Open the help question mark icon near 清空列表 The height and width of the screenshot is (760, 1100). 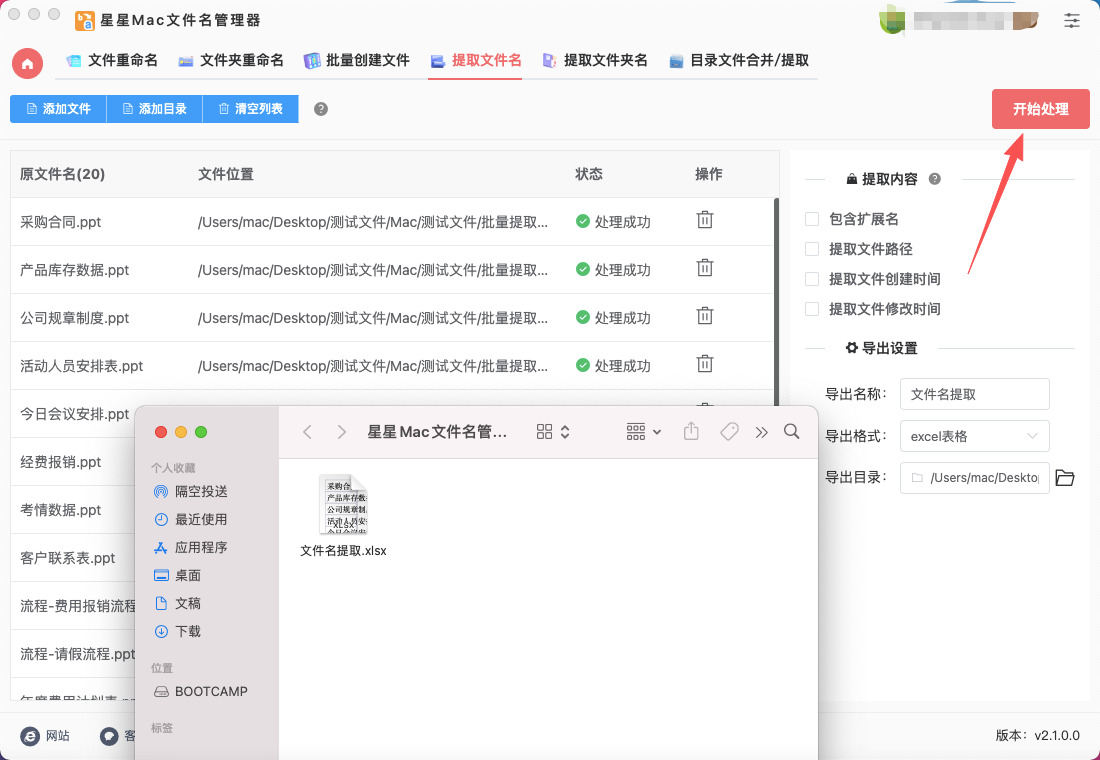tap(321, 109)
